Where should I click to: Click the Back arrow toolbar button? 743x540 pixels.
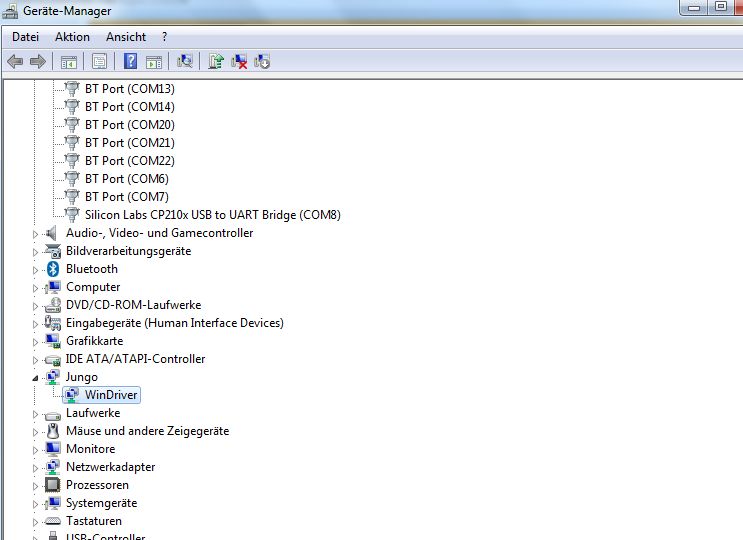(x=16, y=62)
